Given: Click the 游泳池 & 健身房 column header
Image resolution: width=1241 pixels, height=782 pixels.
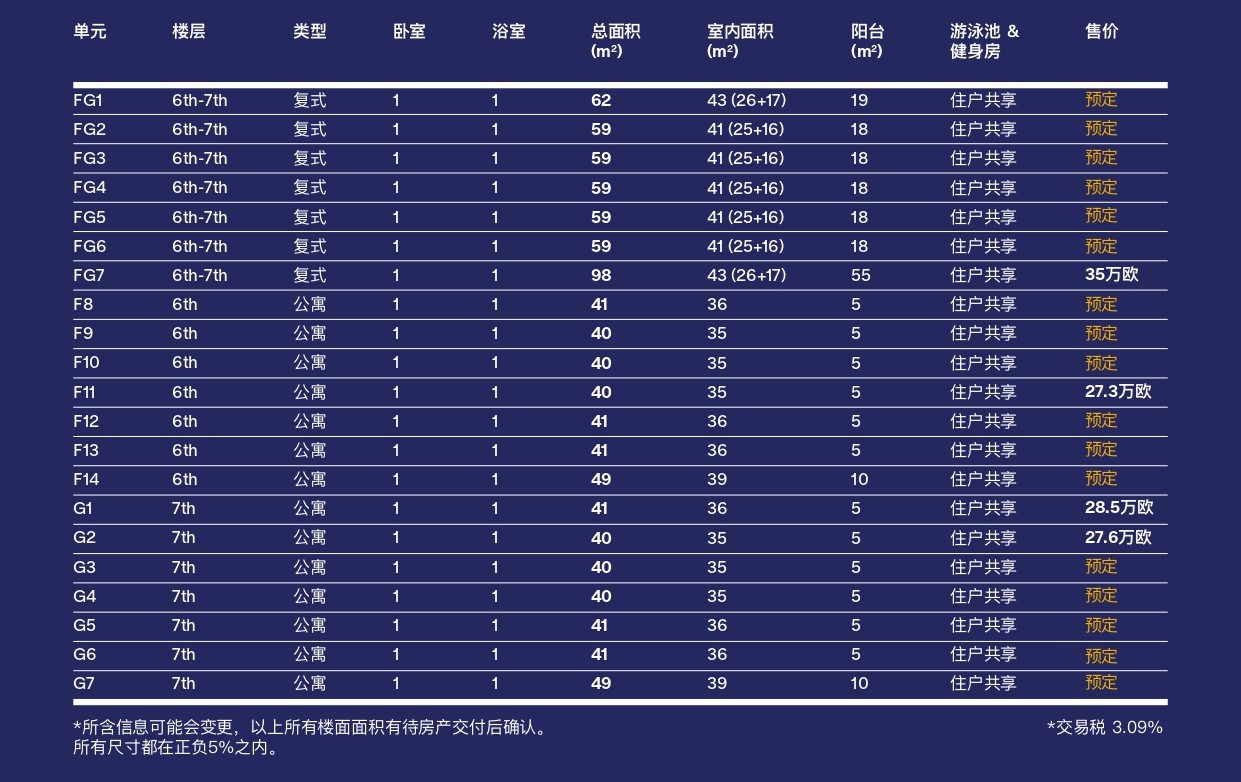Looking at the screenshot, I should pos(984,40).
